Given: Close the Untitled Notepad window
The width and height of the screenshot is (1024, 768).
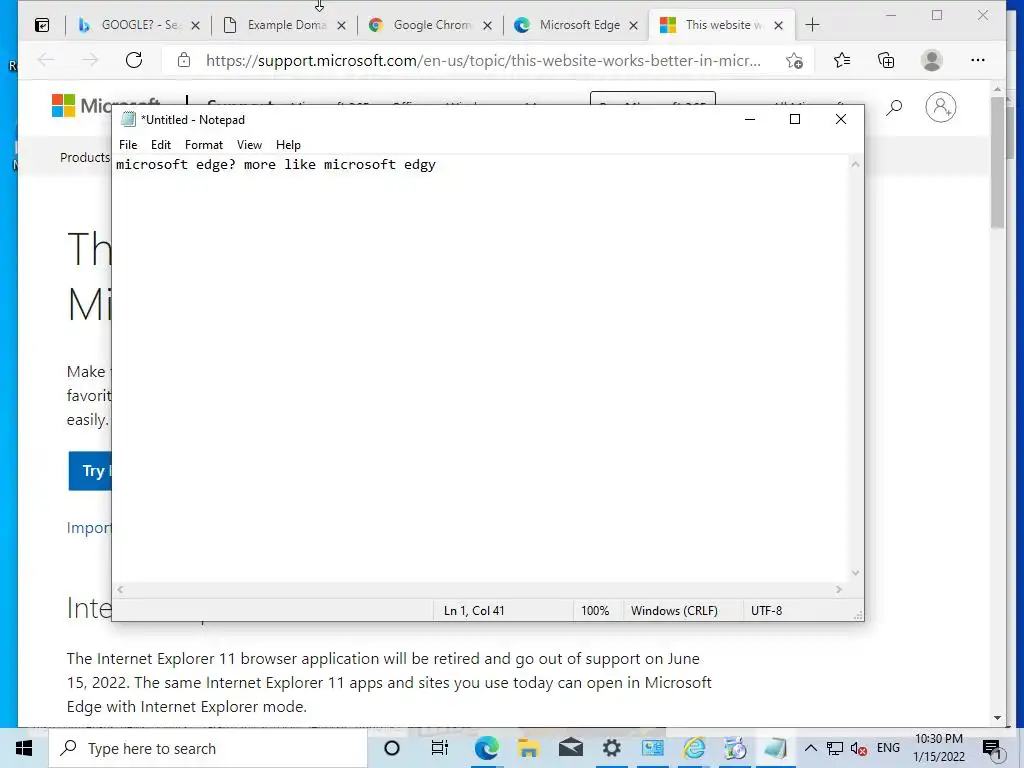Looking at the screenshot, I should click(840, 120).
